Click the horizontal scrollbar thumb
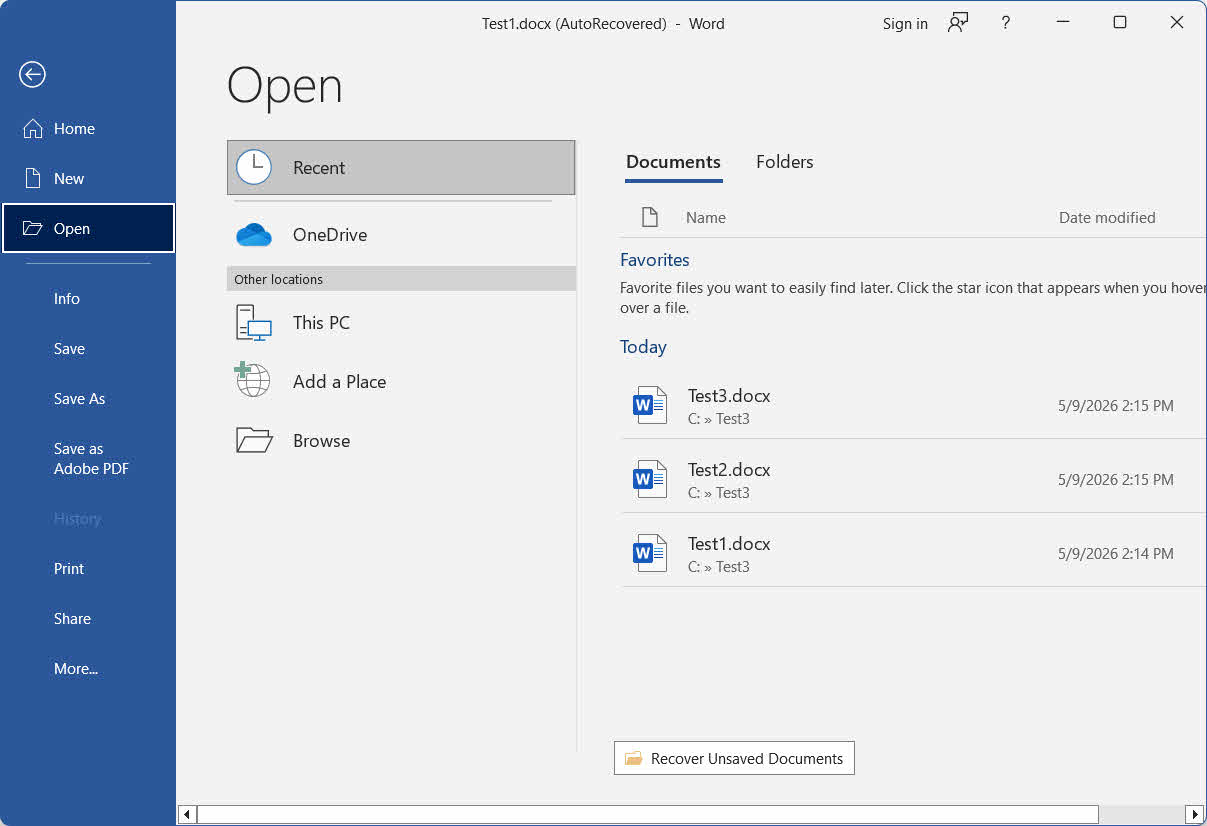 click(x=648, y=815)
